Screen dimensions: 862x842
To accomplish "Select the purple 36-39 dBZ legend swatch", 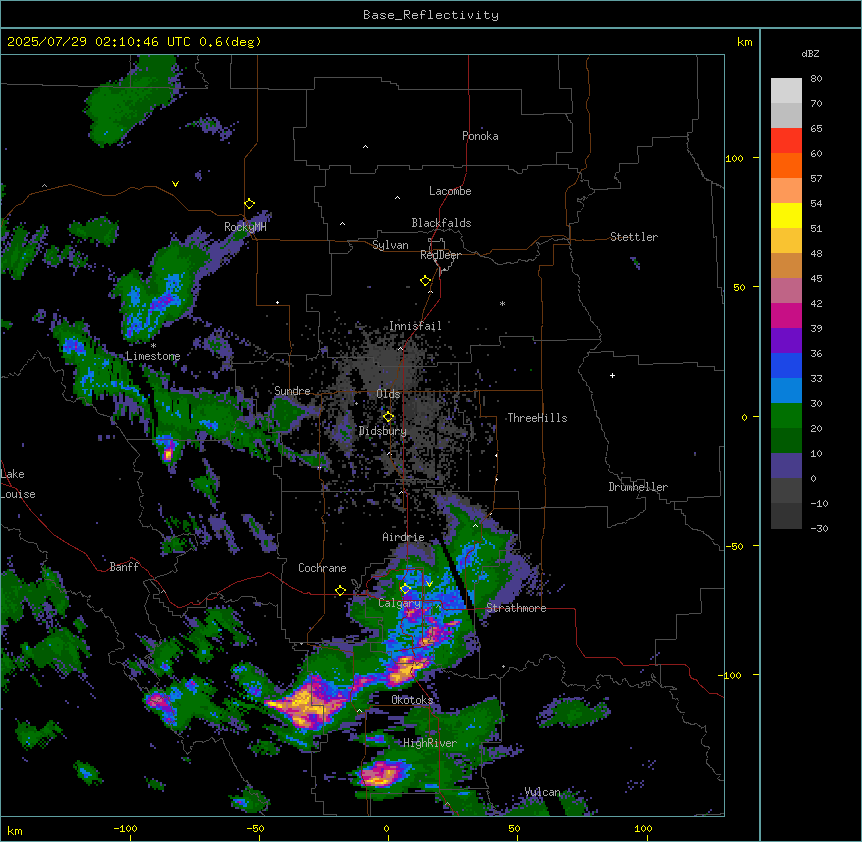I will [786, 341].
